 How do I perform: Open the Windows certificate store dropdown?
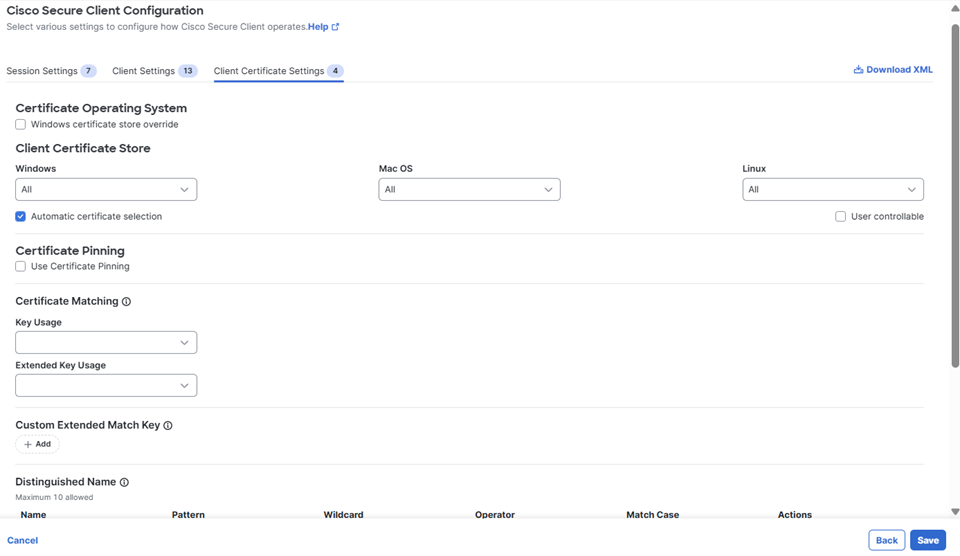pos(106,189)
